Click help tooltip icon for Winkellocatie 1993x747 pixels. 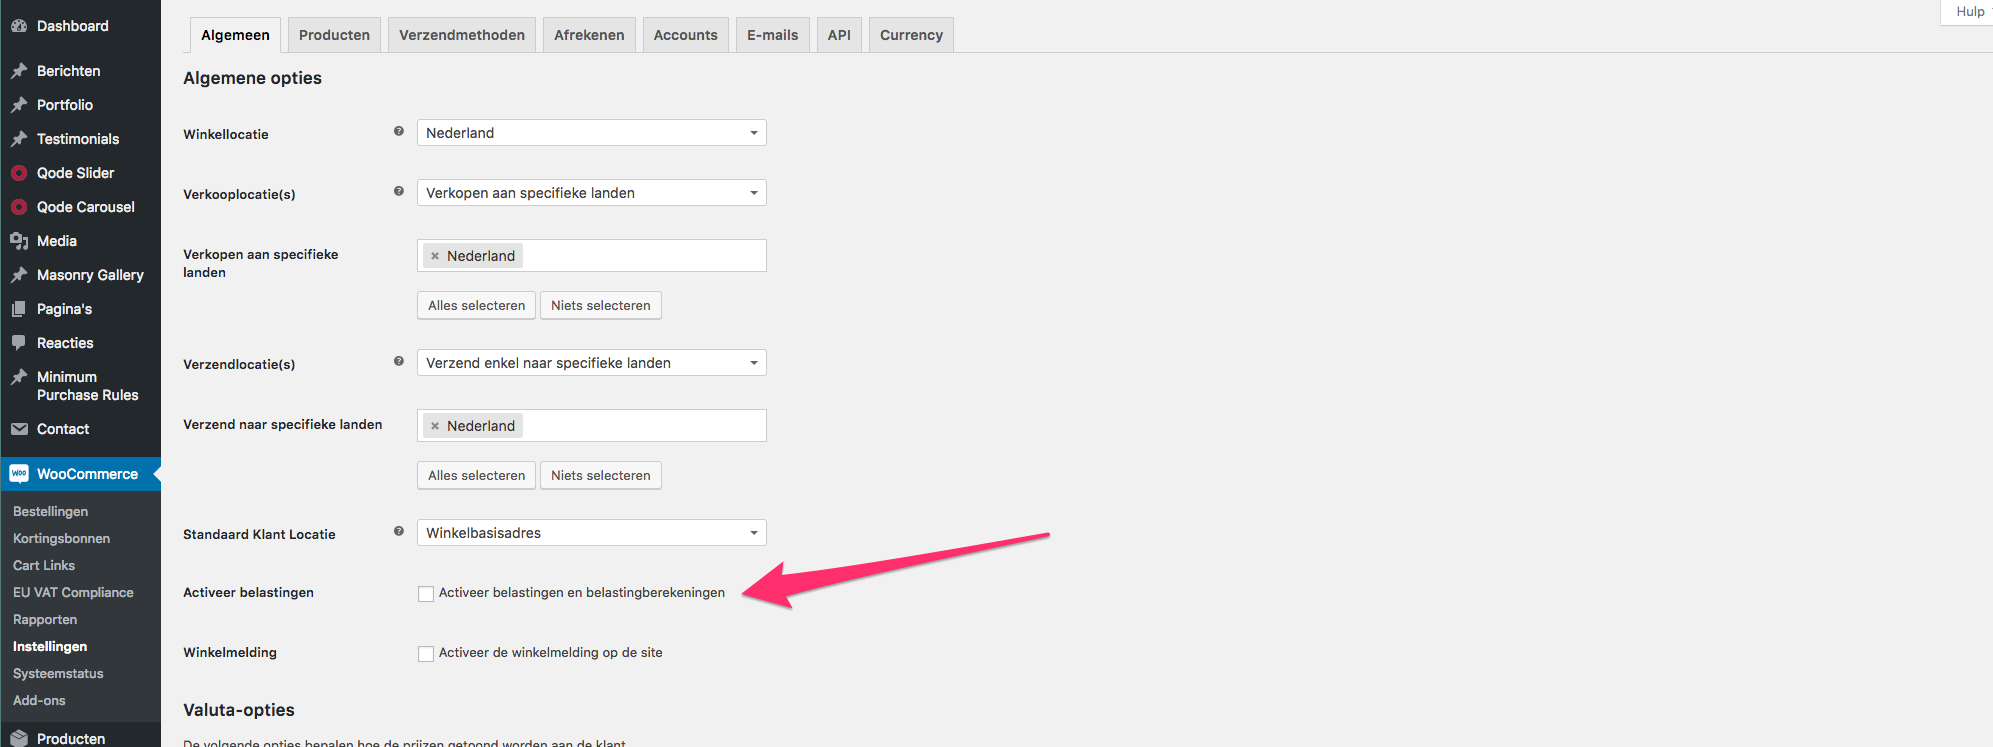point(399,131)
